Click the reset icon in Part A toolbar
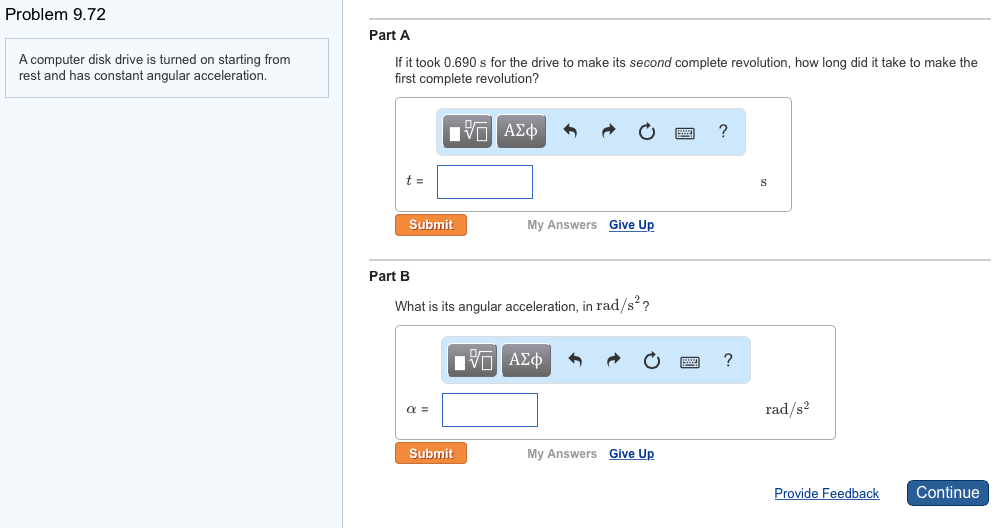 (x=646, y=132)
